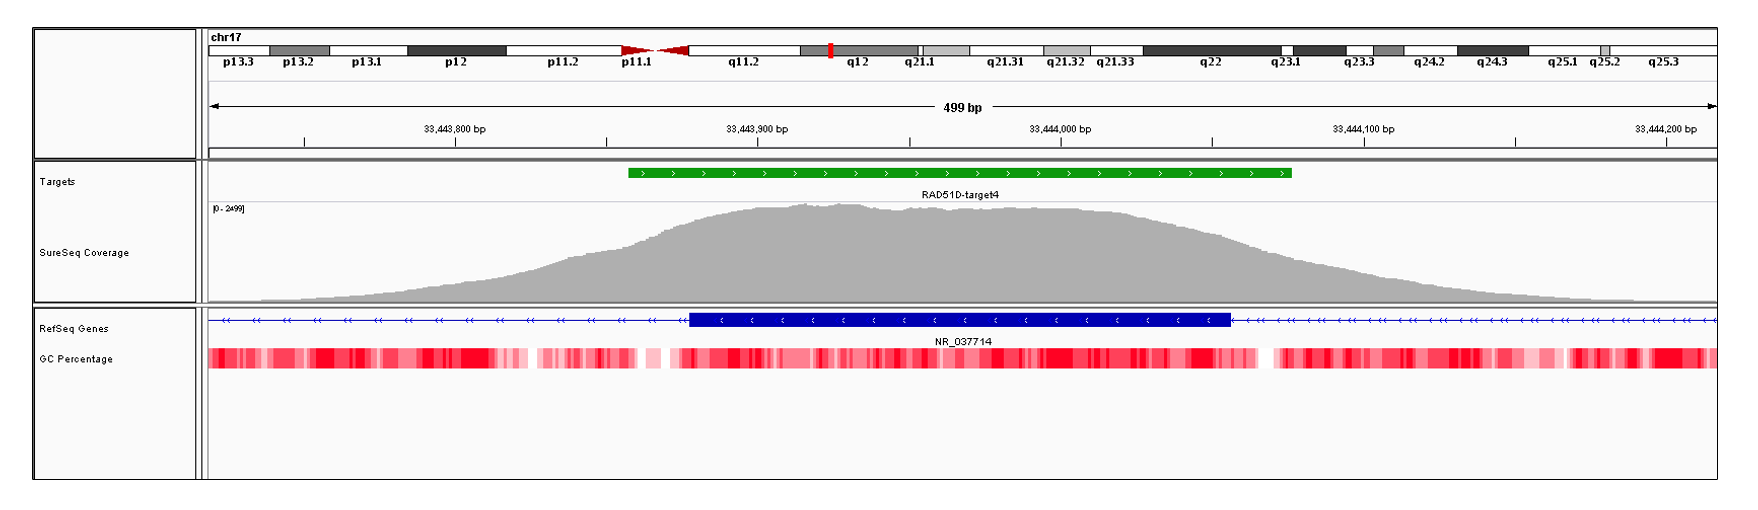This screenshot has height=510, width=1758.
Task: Click the coverage data range label 0-2499
Action: click(x=228, y=209)
